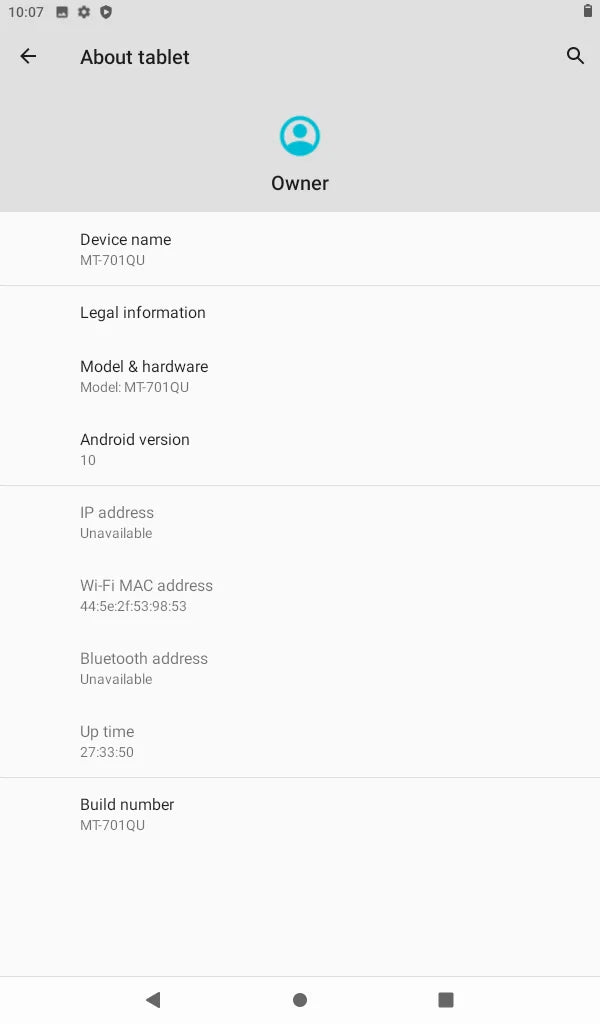This screenshot has width=600, height=1024.
Task: View Model & hardware details
Action: tap(300, 375)
